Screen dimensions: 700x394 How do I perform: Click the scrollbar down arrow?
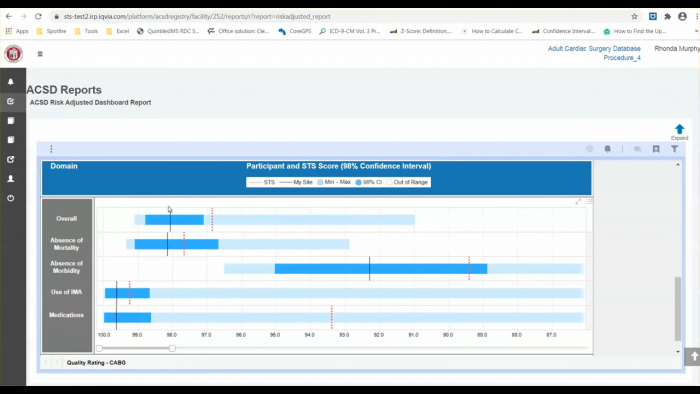[678, 352]
